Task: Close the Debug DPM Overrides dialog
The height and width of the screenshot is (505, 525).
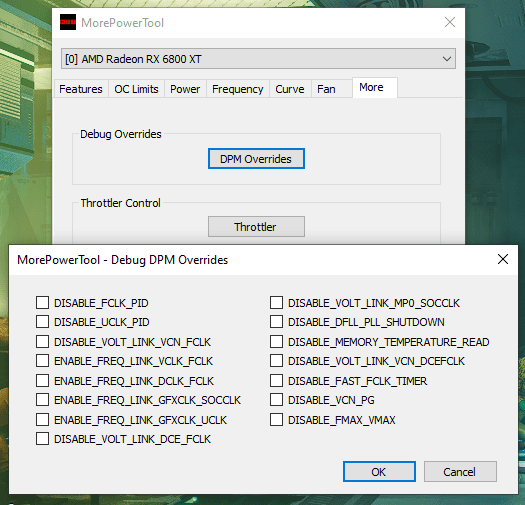Action: coord(503,259)
